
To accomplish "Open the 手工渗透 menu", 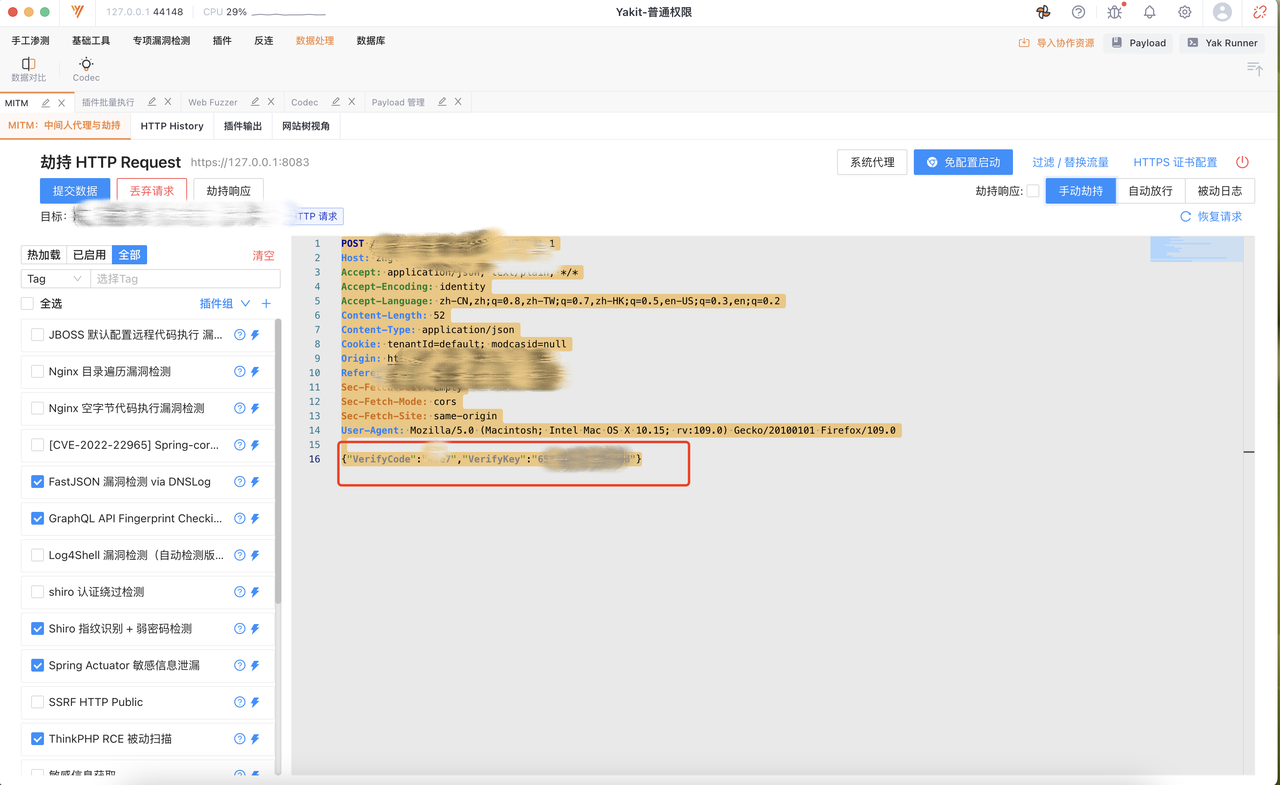I will tap(30, 41).
